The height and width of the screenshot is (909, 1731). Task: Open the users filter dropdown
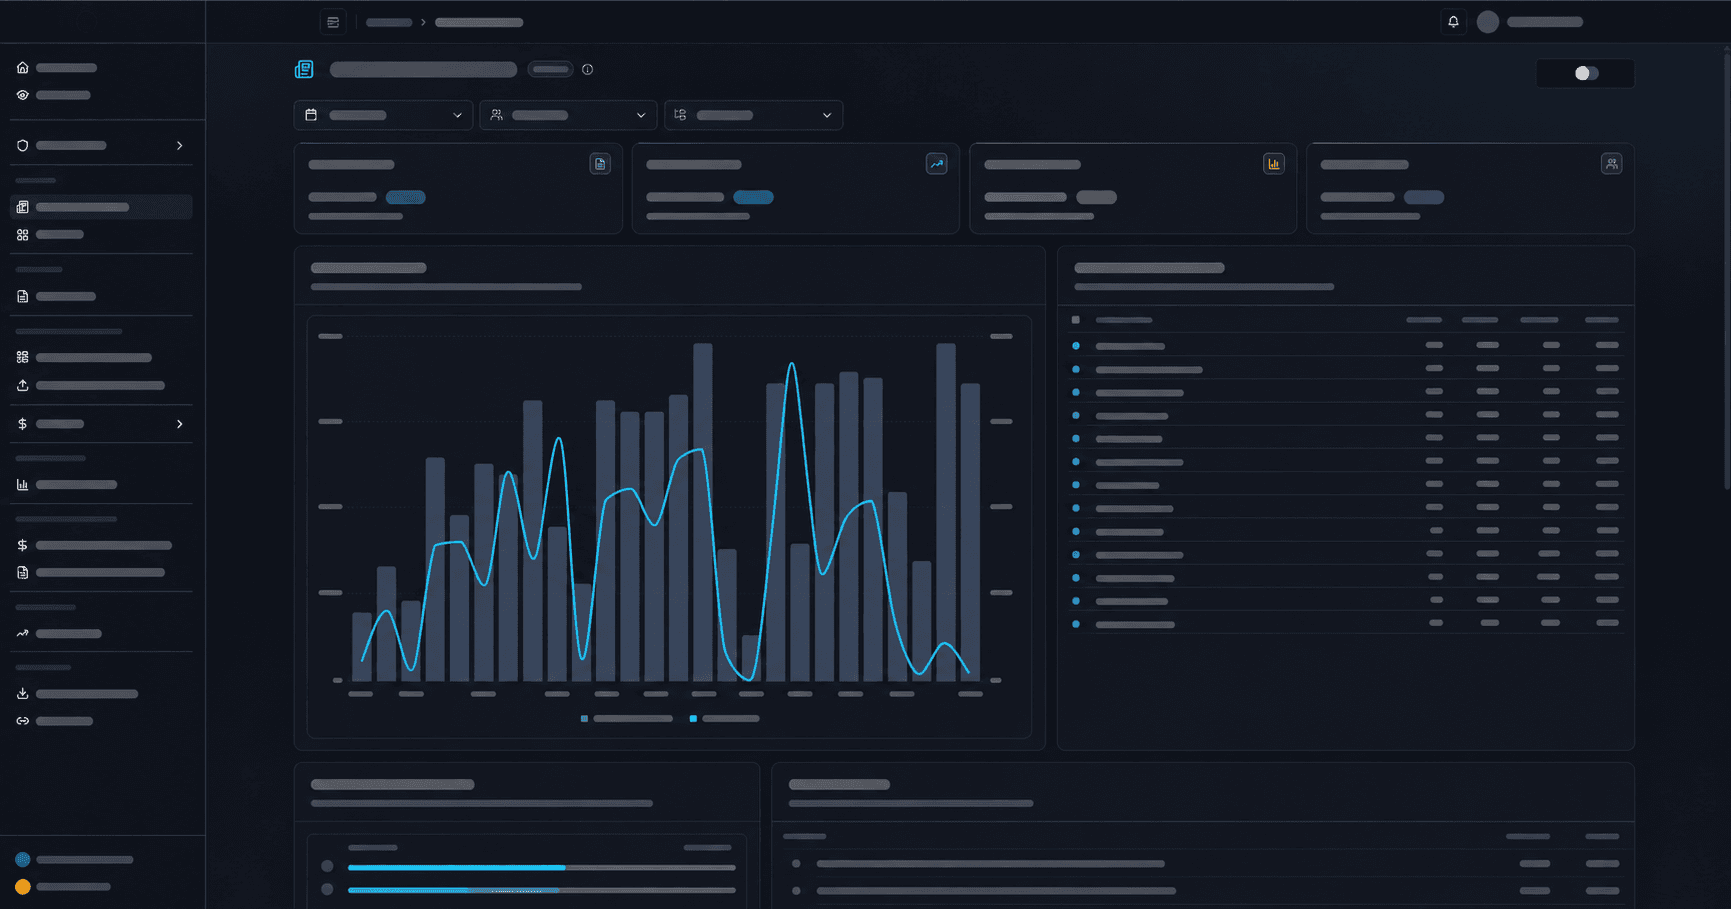tap(568, 115)
